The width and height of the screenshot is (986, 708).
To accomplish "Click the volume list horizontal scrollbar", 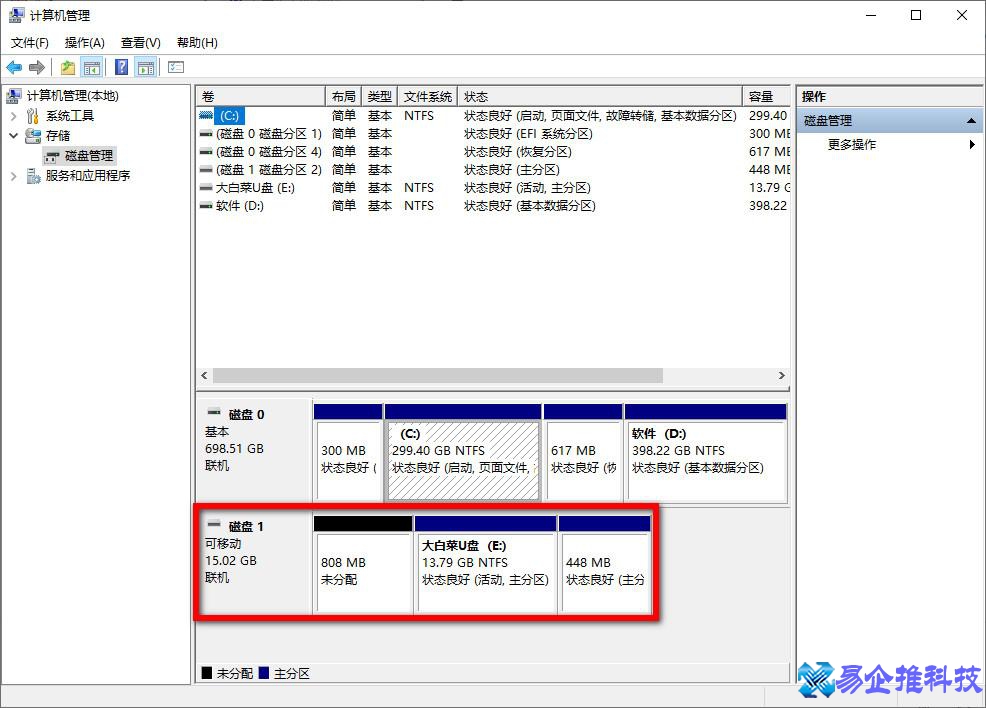I will [x=438, y=376].
